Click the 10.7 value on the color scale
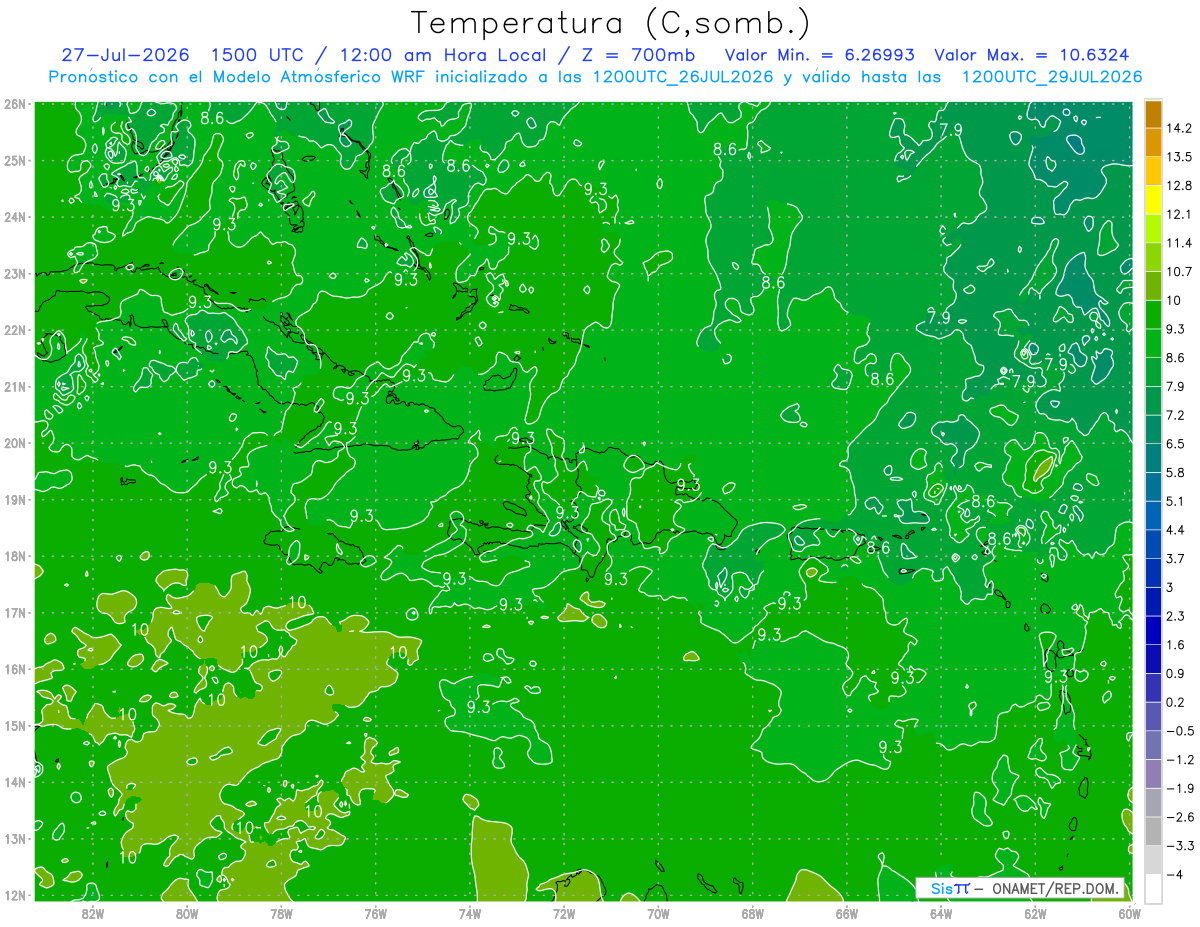 click(1179, 272)
